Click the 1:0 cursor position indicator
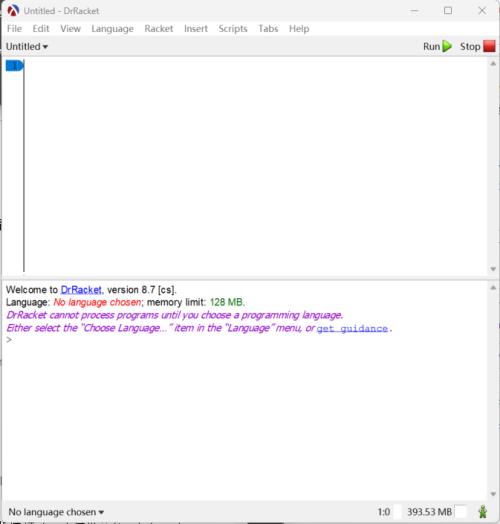The height and width of the screenshot is (524, 500). pos(384,512)
